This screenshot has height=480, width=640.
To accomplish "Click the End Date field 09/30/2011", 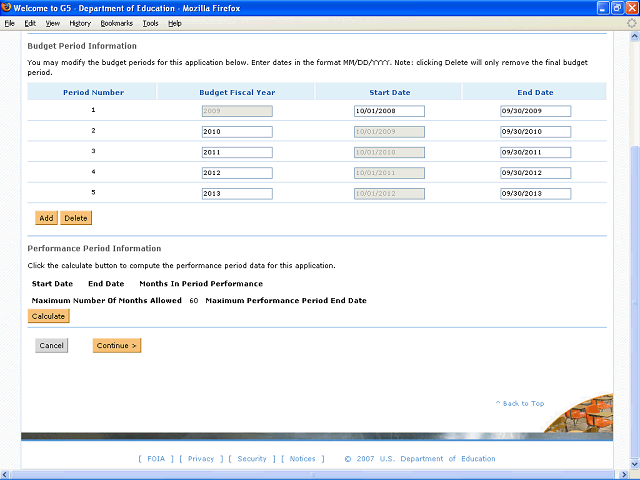I will [x=536, y=153].
